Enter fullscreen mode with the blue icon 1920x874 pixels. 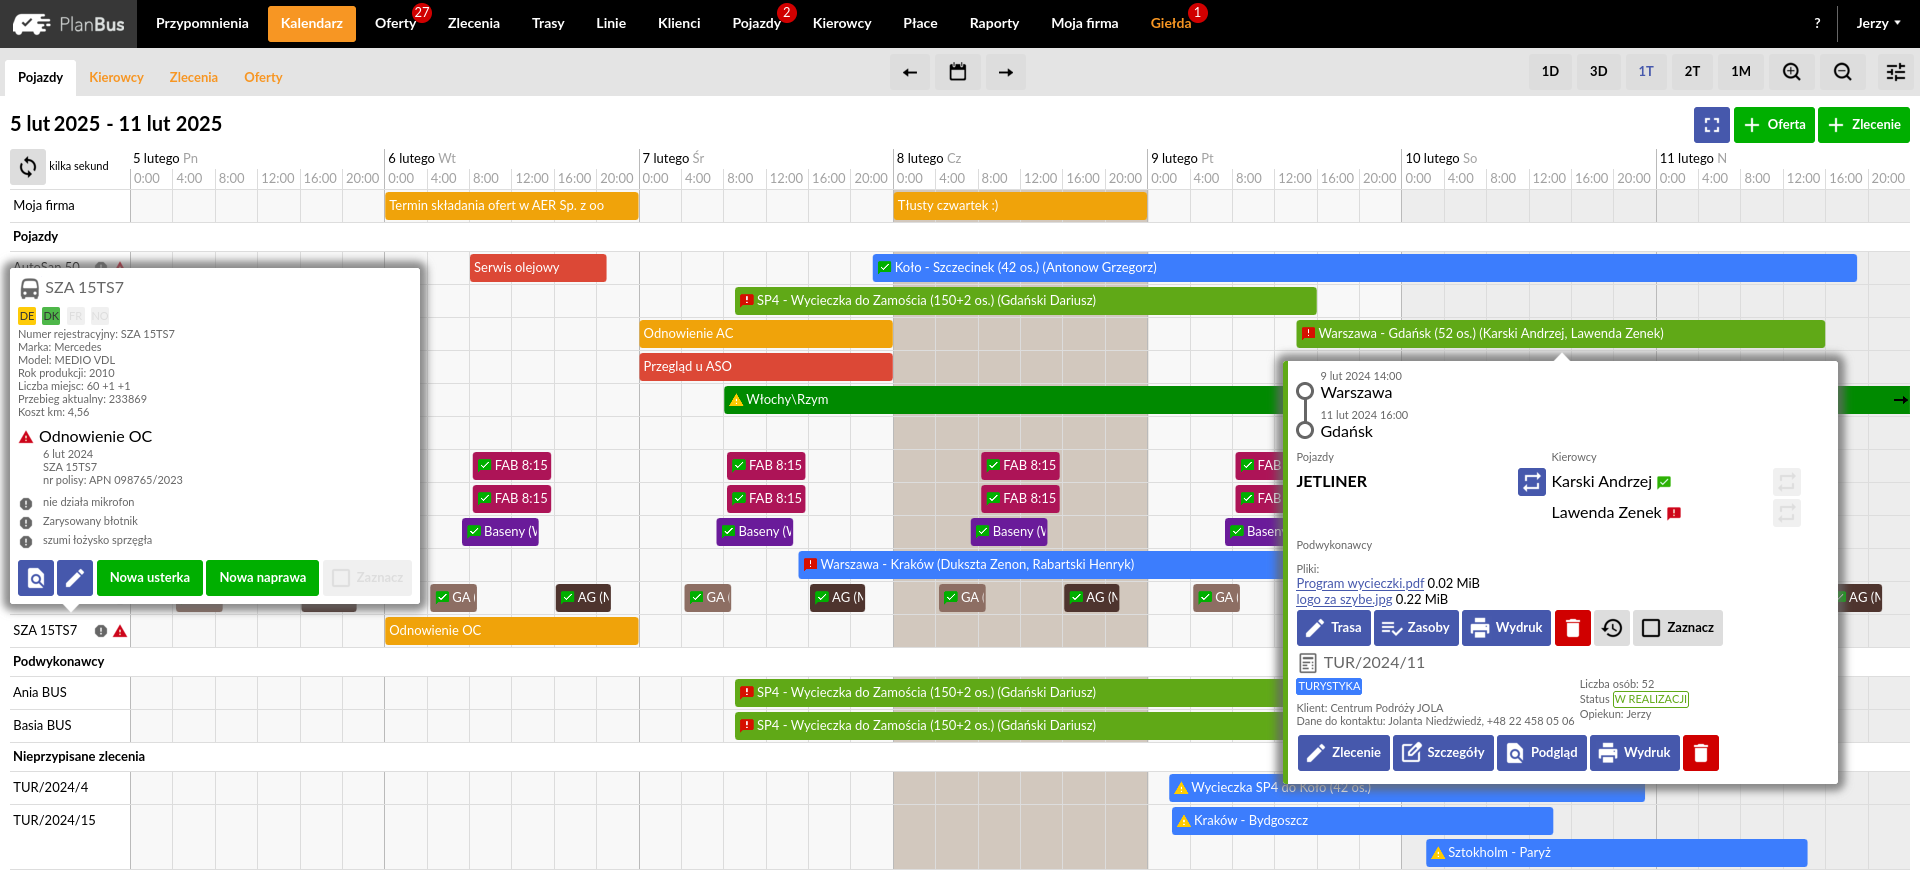click(1711, 125)
